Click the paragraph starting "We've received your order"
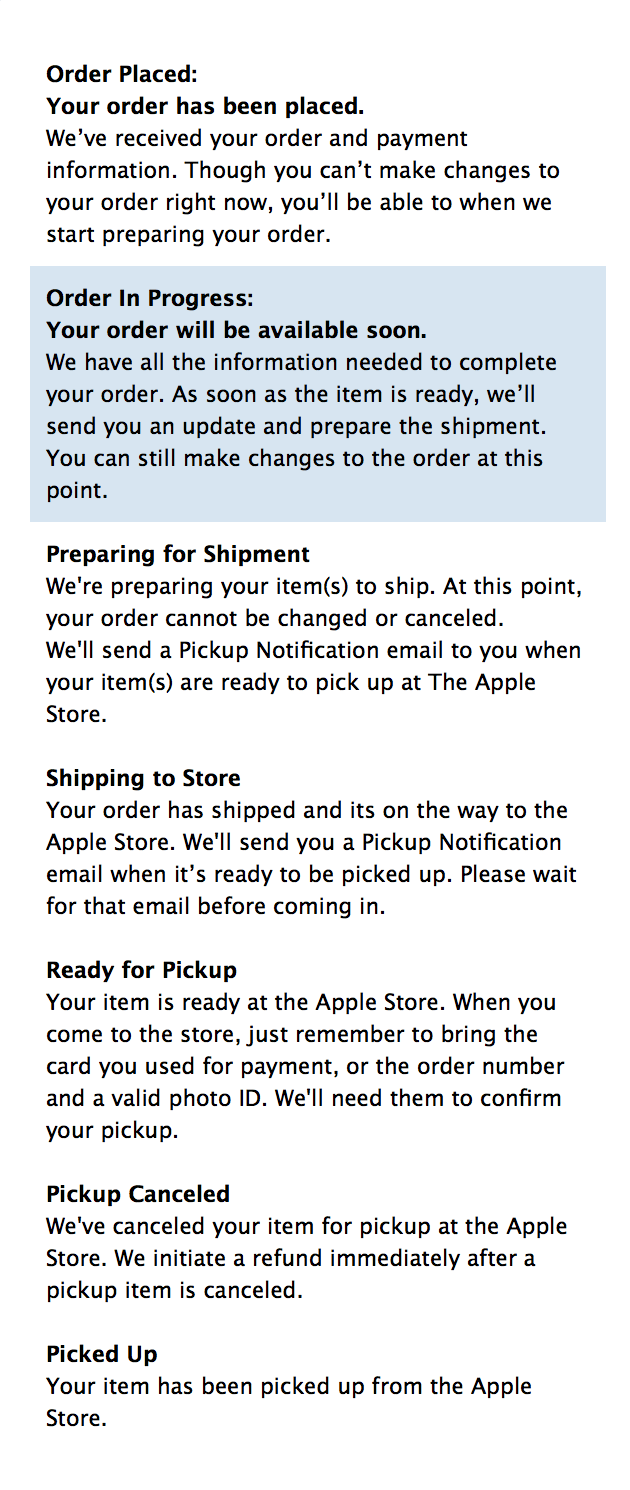 (x=302, y=185)
